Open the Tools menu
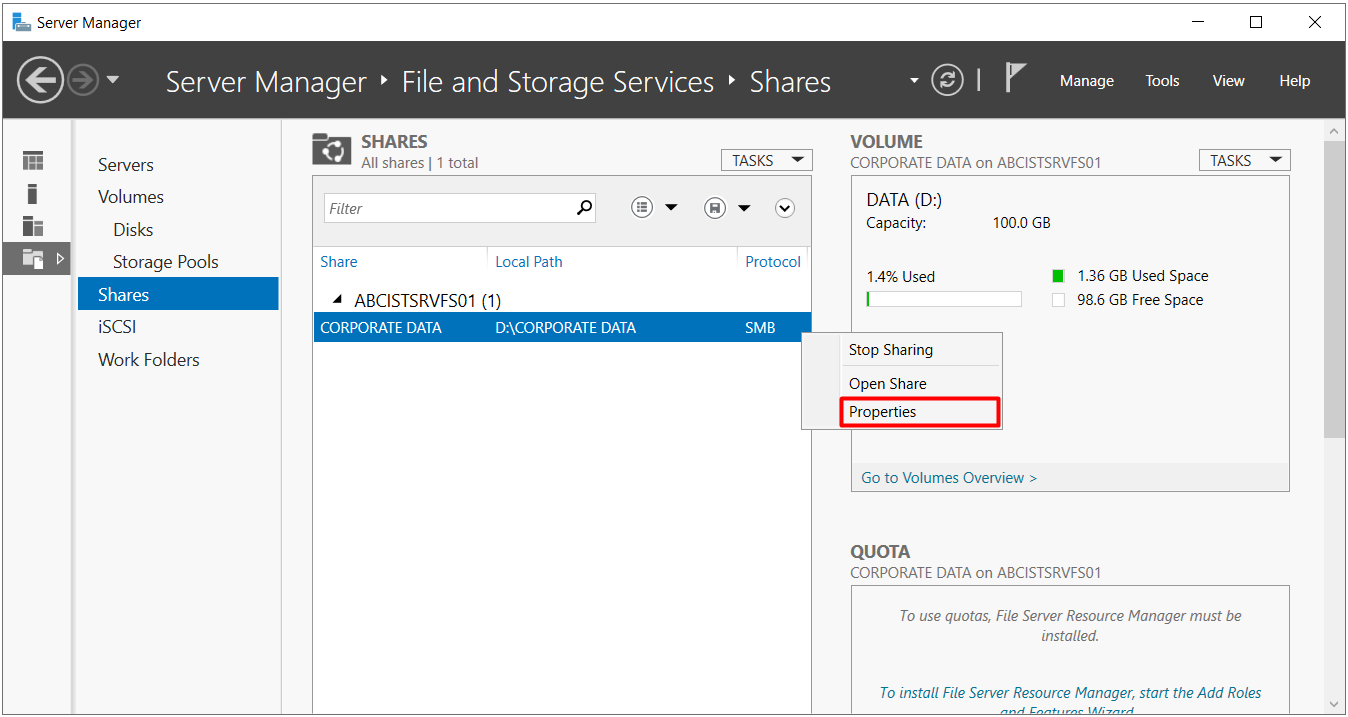The width and height of the screenshot is (1348, 717). coord(1162,81)
